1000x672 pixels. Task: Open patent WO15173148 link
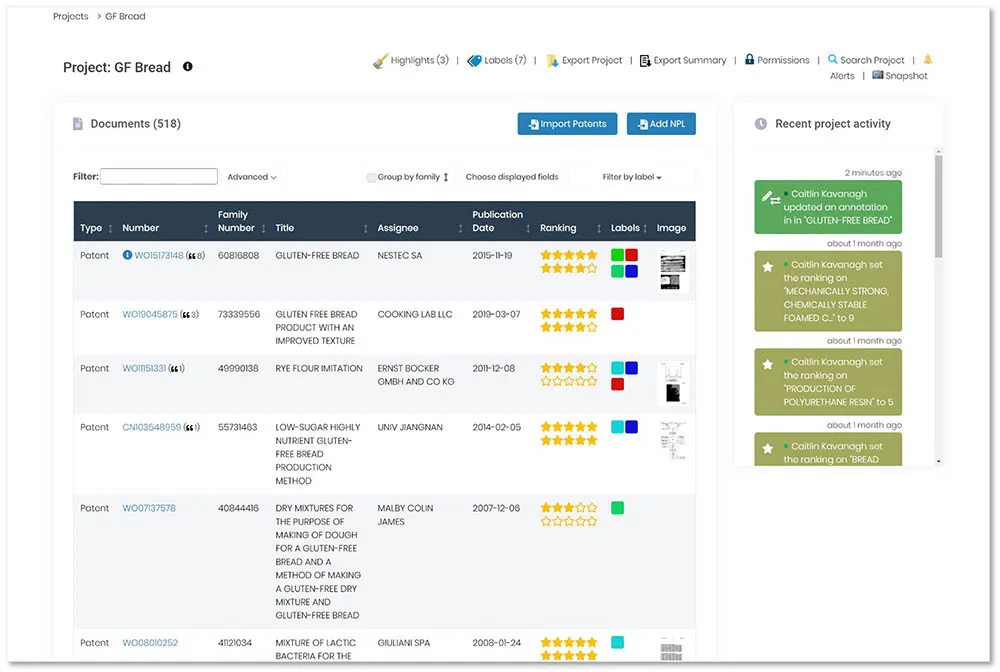(152, 256)
